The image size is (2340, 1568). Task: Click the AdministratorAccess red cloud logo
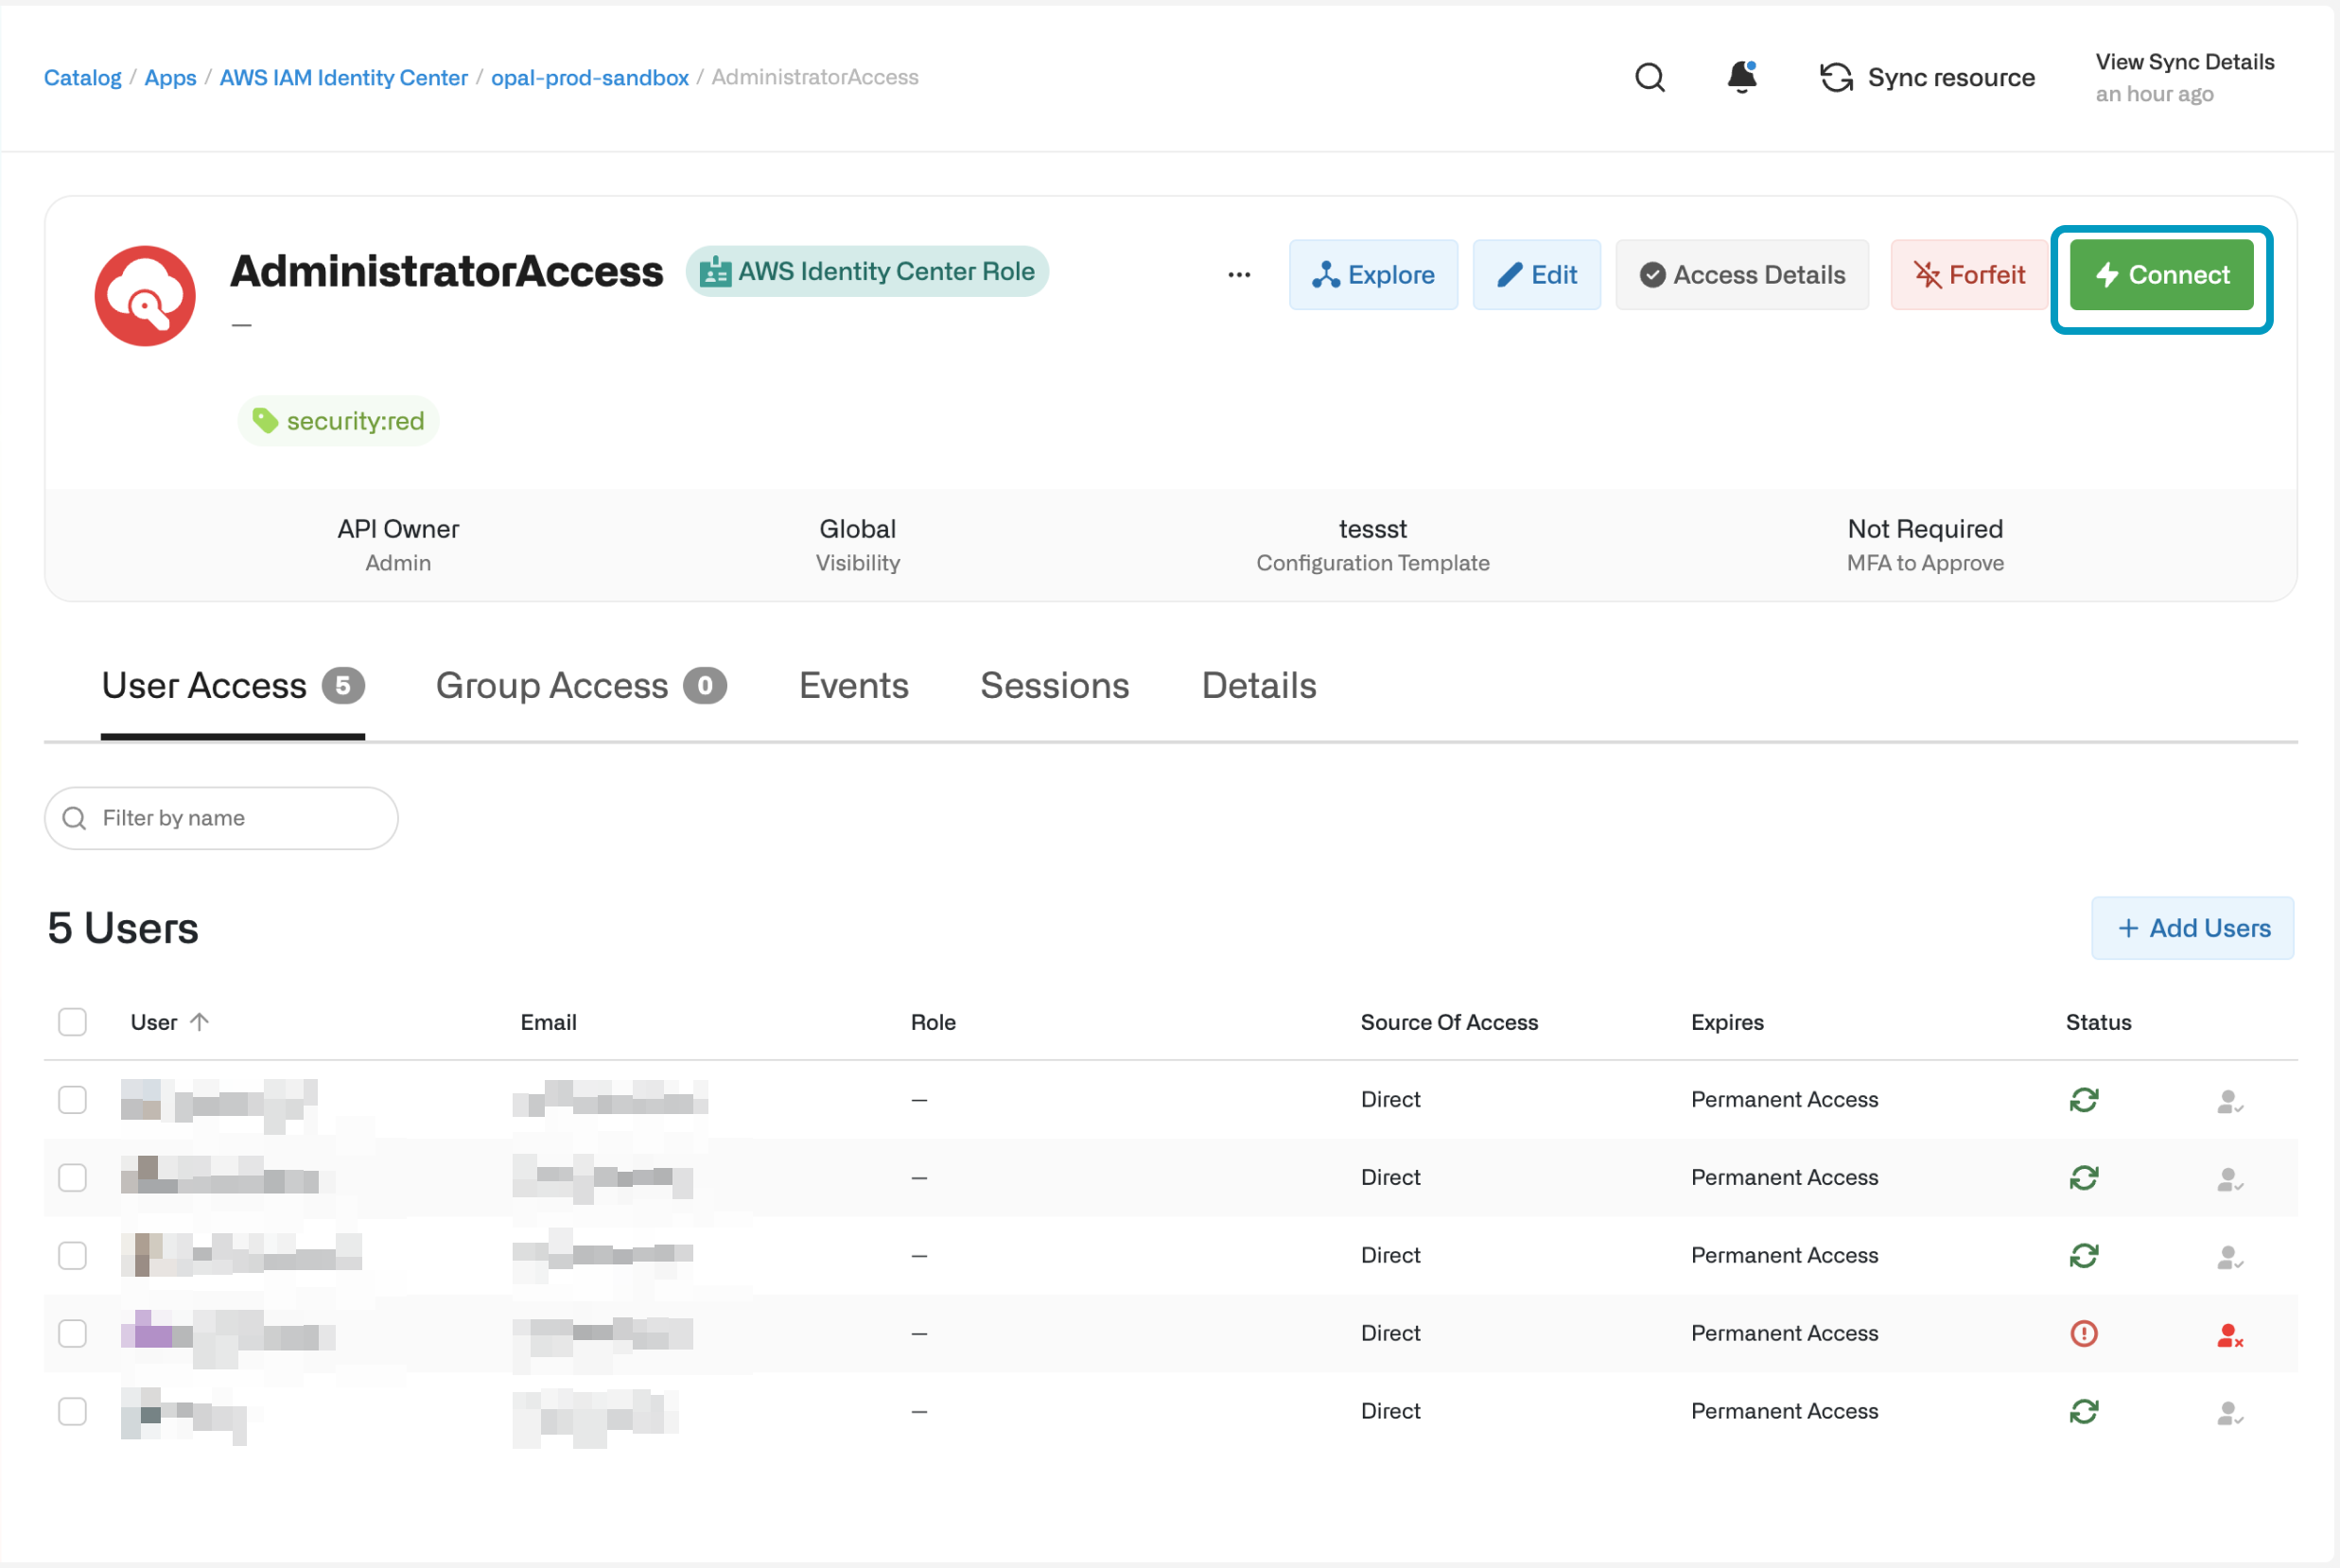(145, 296)
